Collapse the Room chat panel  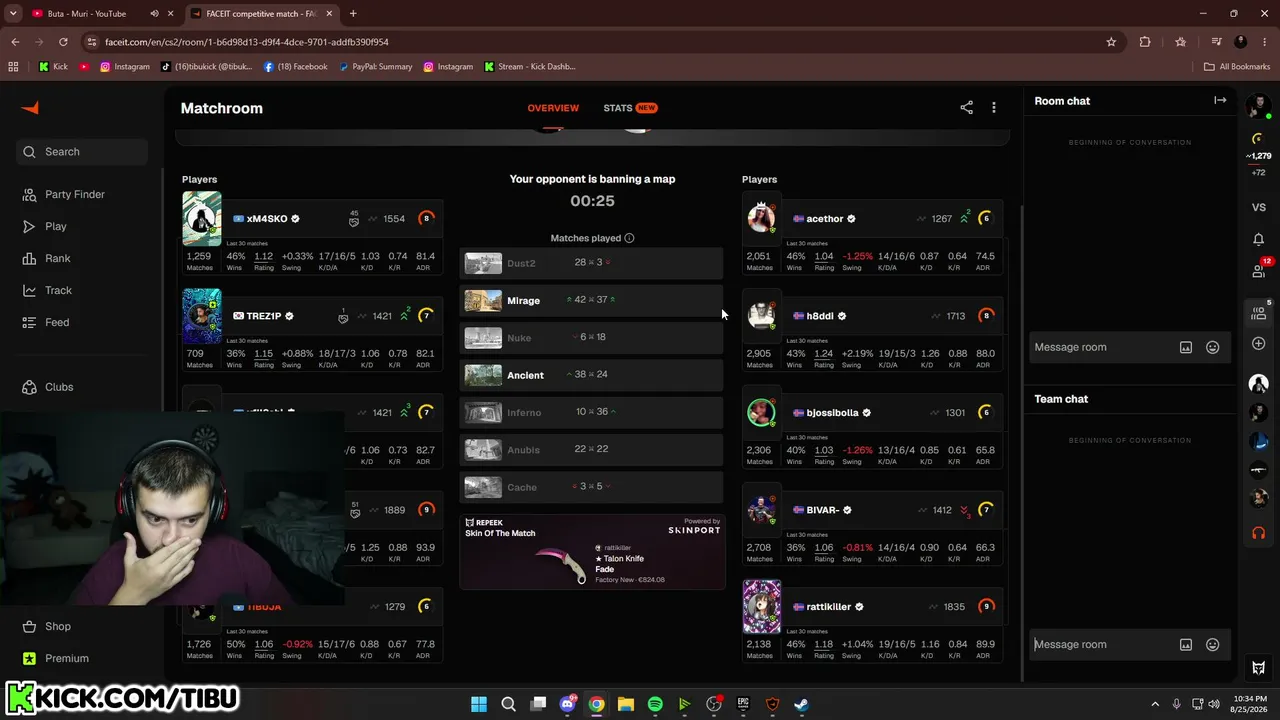pos(1220,100)
